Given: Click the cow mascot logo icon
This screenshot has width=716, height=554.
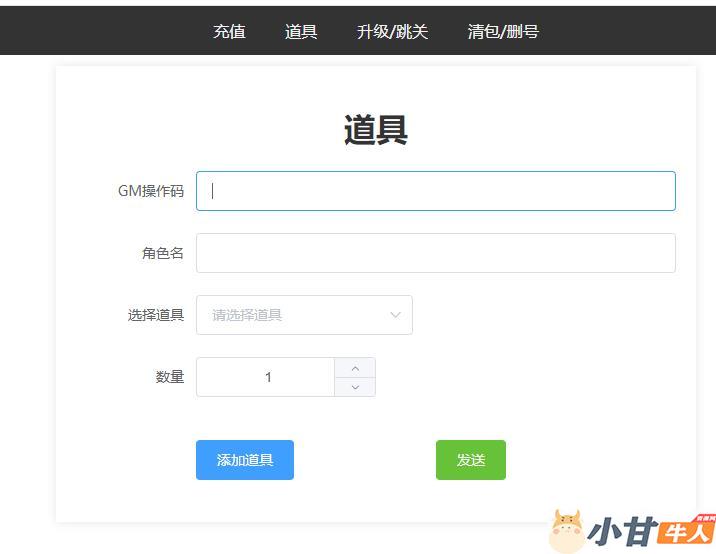Looking at the screenshot, I should click(567, 531).
